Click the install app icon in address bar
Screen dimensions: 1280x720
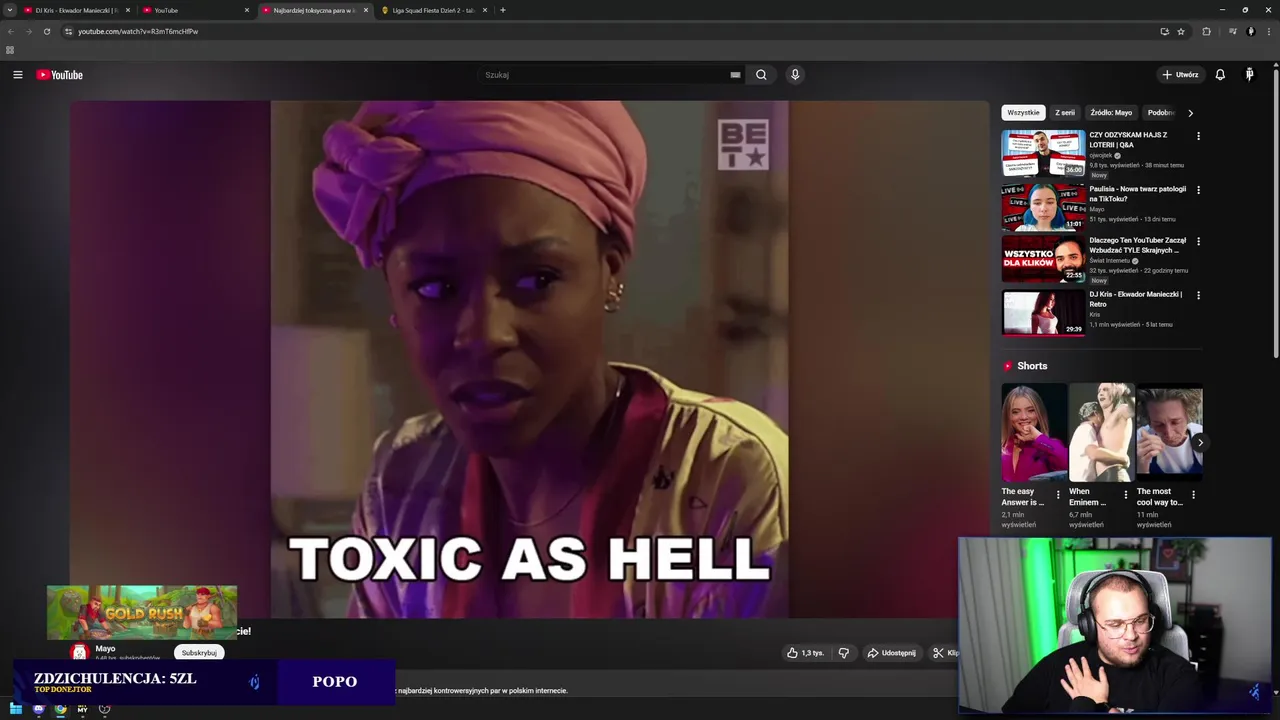point(1164,31)
